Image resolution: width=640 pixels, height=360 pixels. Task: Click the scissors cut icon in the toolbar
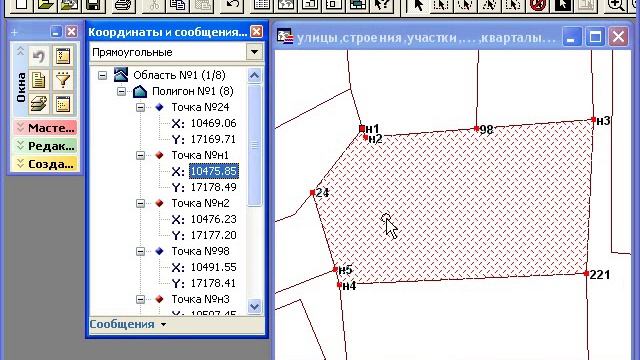[154, 6]
